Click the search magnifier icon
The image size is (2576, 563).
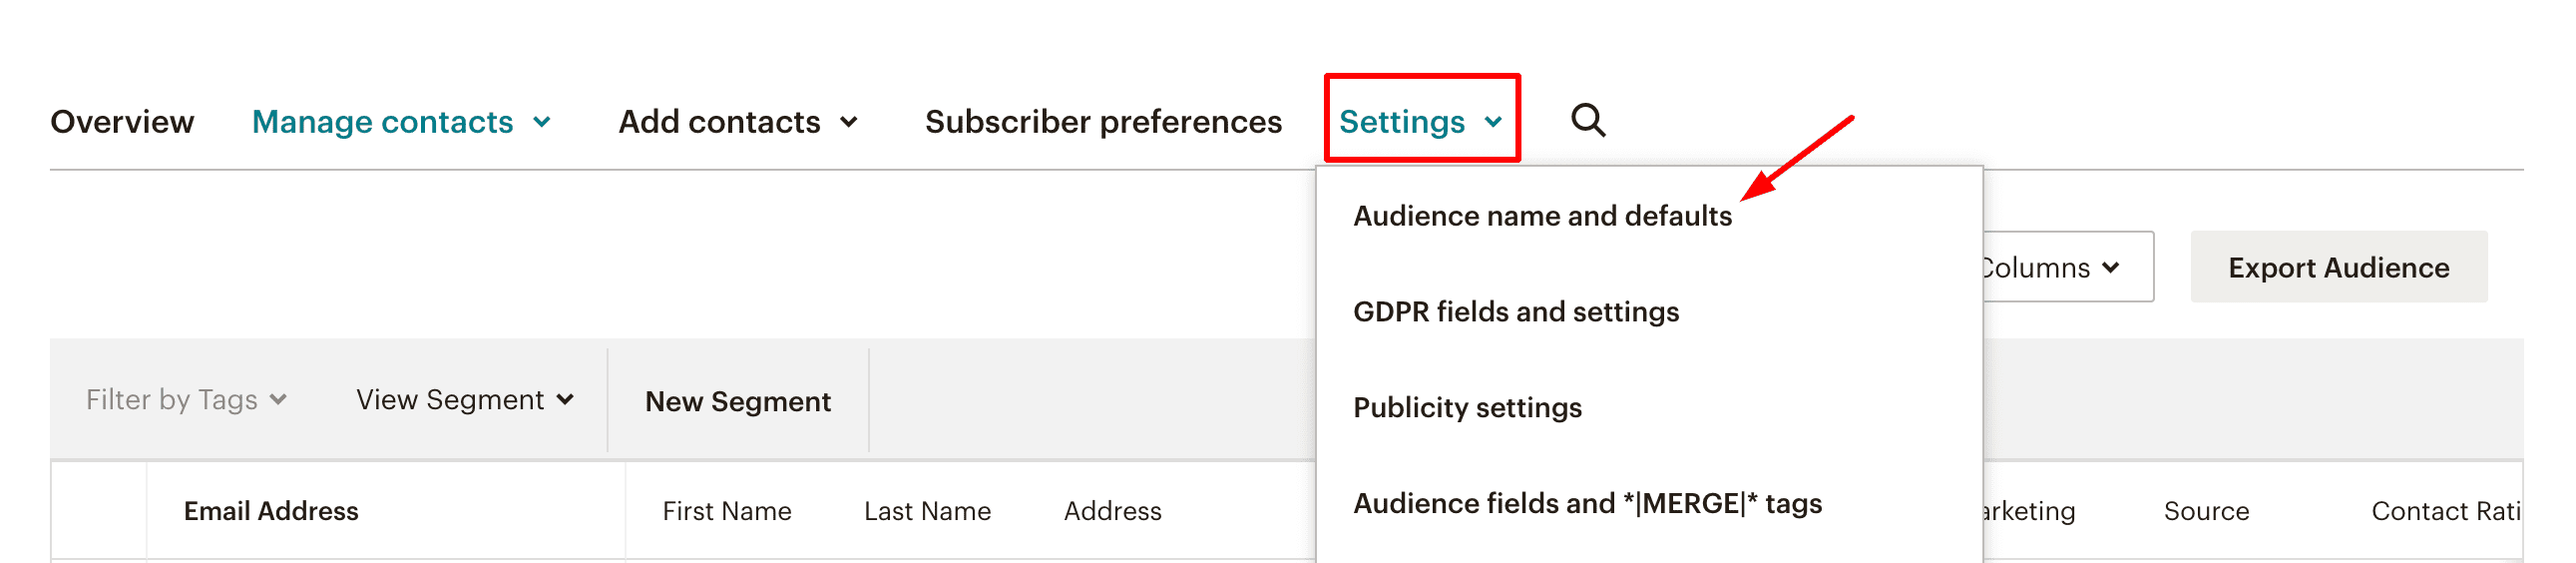pos(1587,121)
